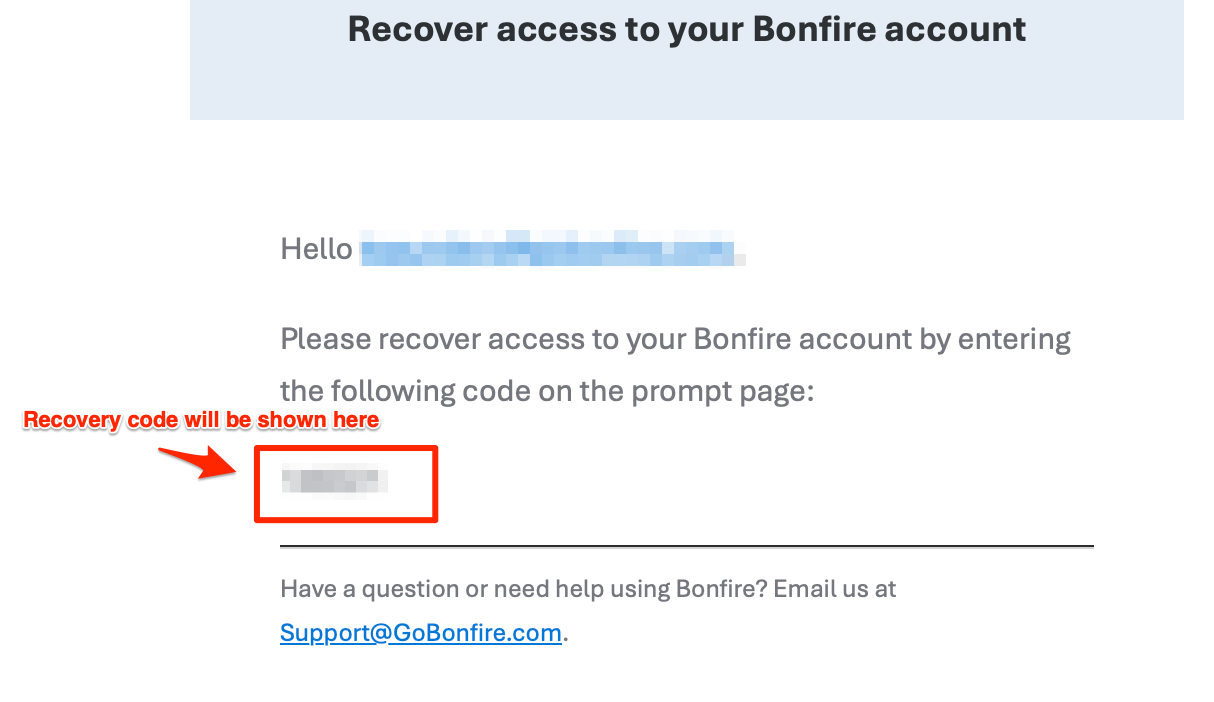Click the 'Please recover access' paragraph line
The width and height of the screenshot is (1214, 702).
pos(676,340)
